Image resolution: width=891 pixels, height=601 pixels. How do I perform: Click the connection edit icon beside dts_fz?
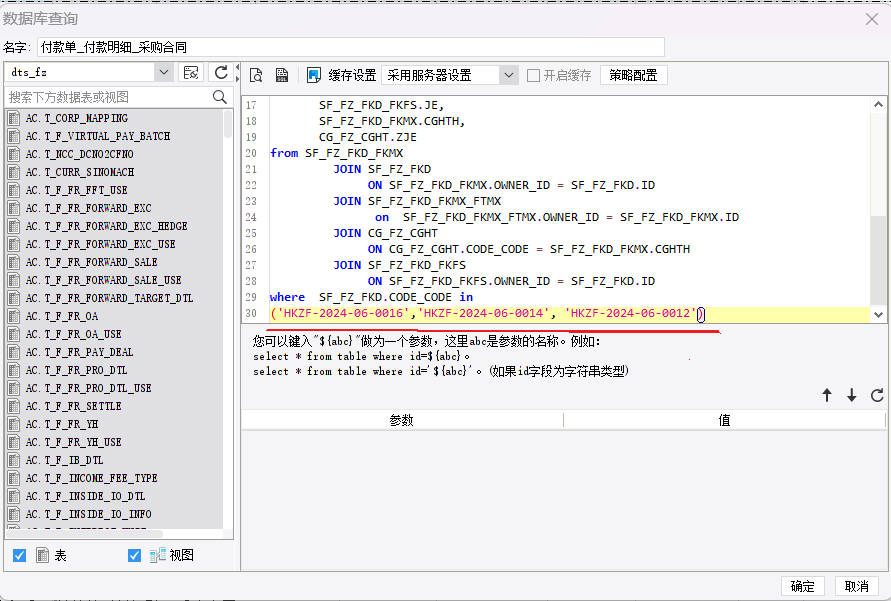(x=191, y=73)
